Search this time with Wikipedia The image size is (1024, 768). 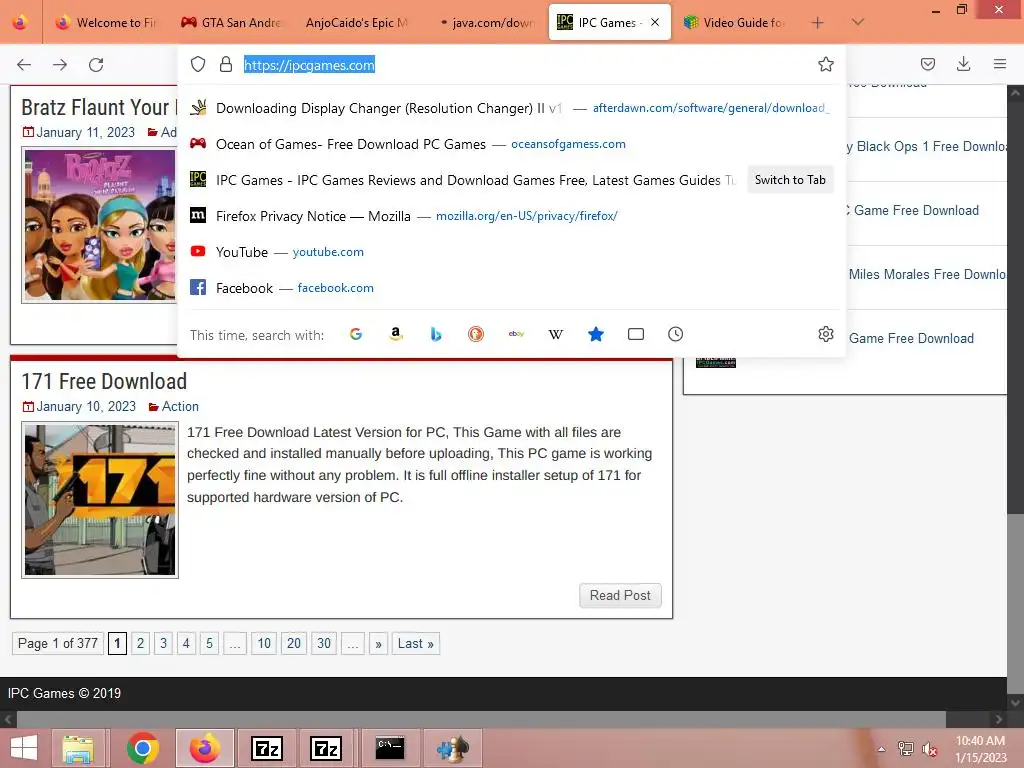click(x=556, y=334)
